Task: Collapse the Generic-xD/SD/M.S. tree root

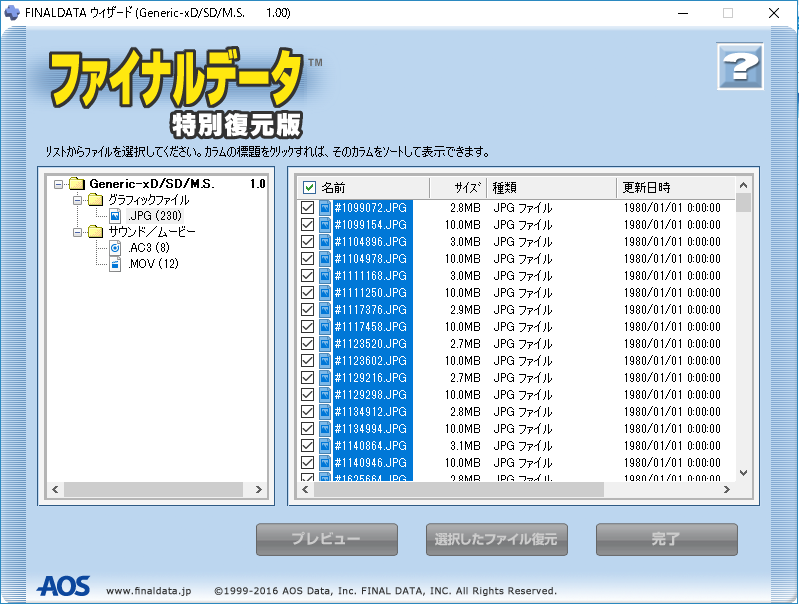Action: pyautogui.click(x=59, y=184)
